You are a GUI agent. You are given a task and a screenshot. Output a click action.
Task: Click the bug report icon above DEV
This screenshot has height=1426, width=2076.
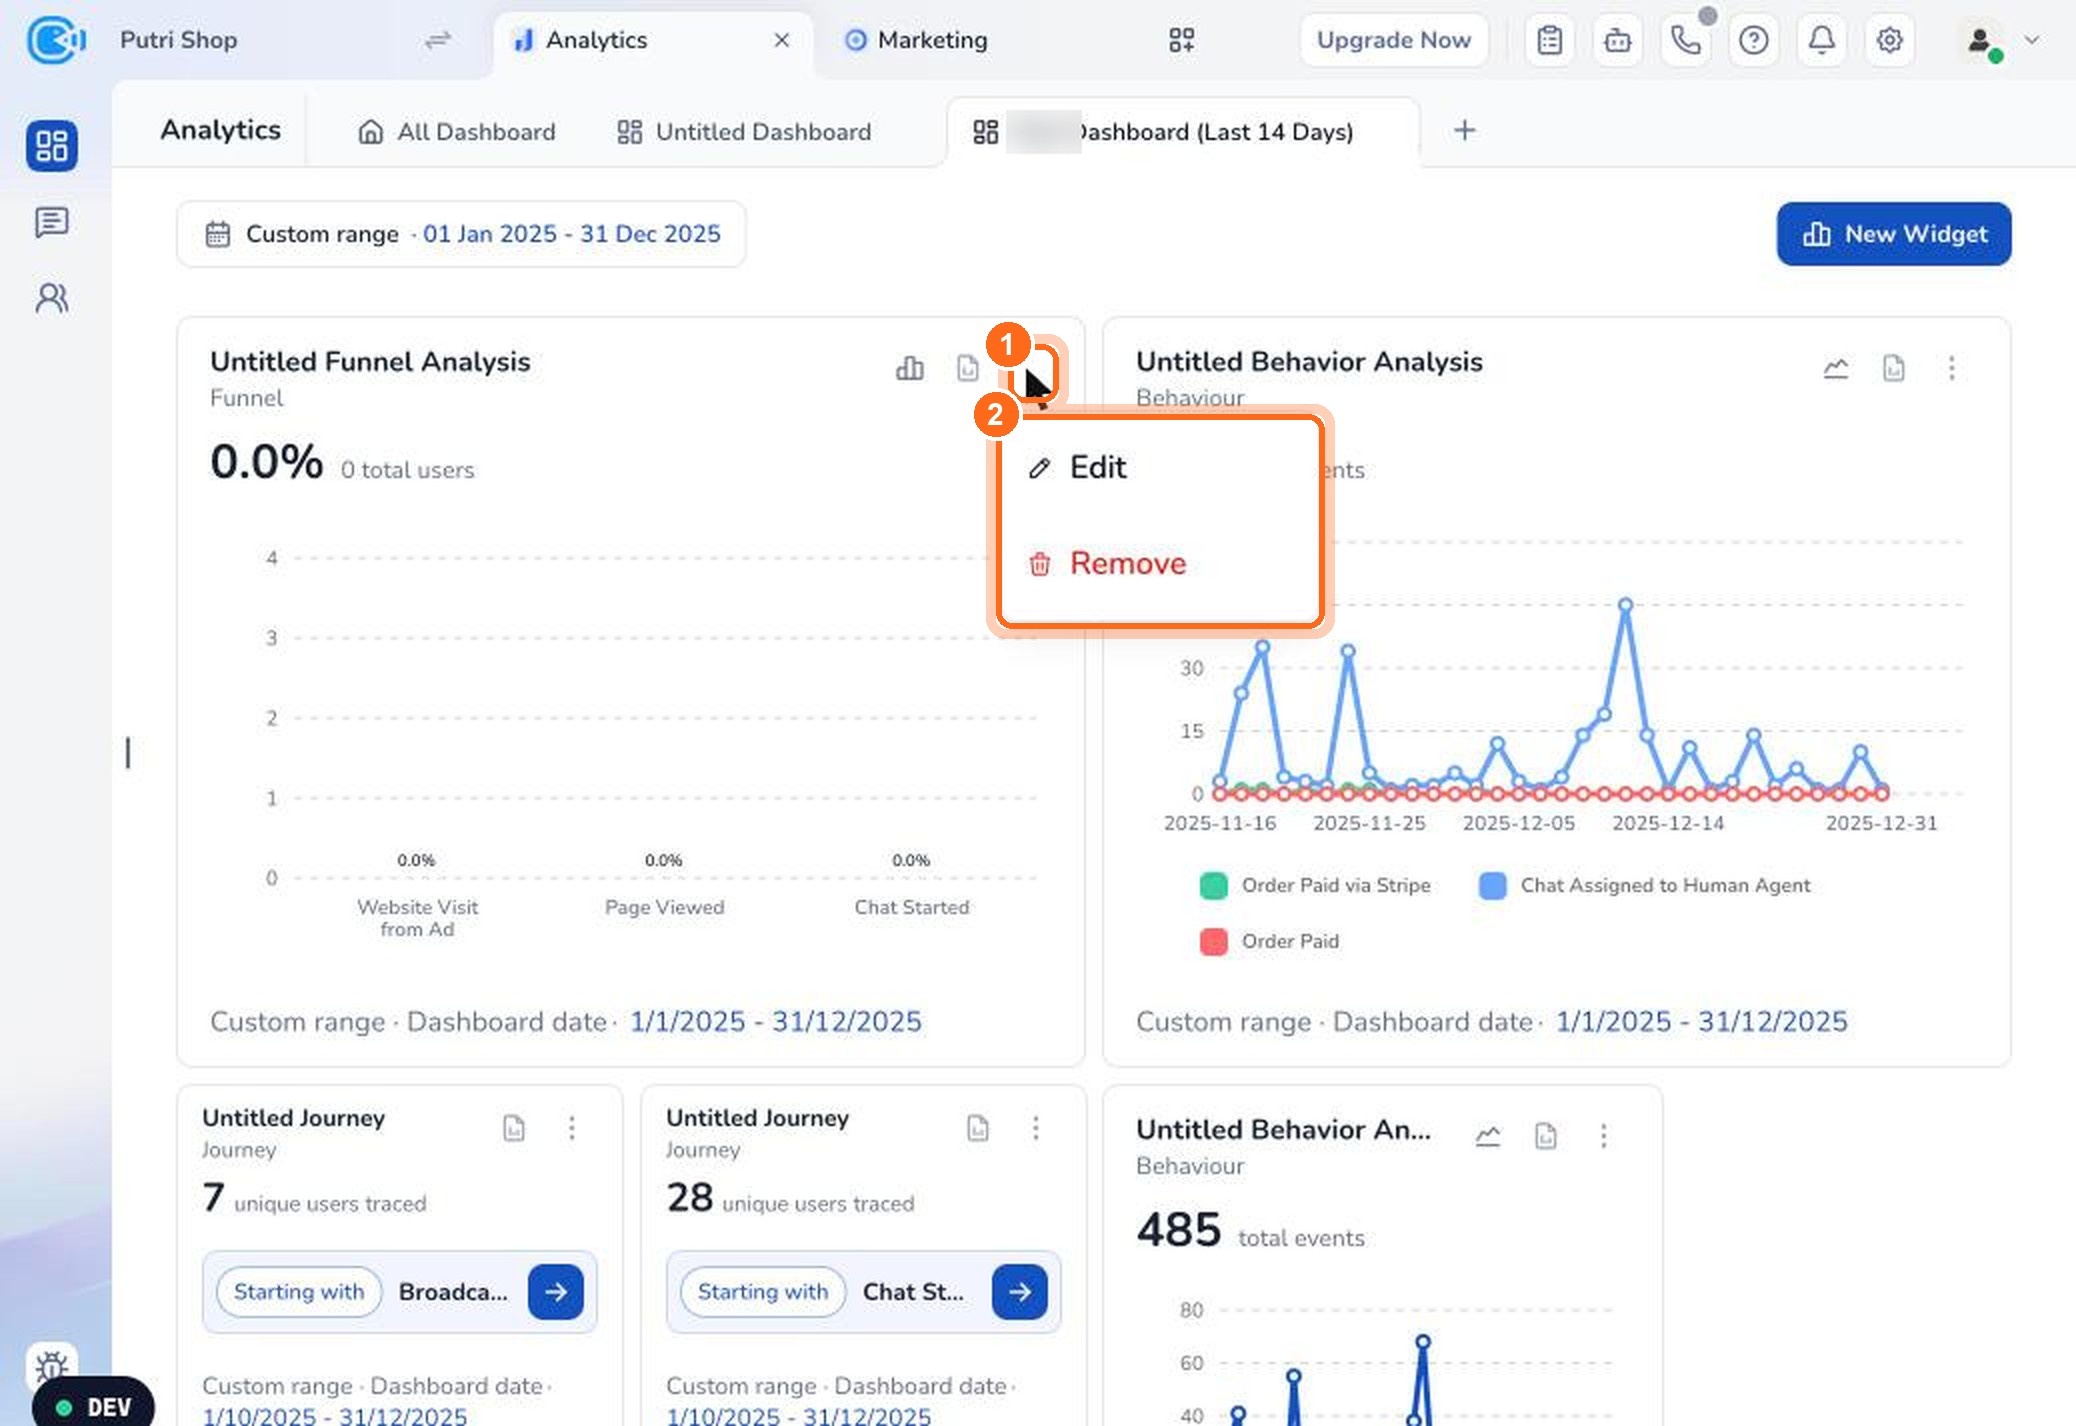pos(52,1365)
